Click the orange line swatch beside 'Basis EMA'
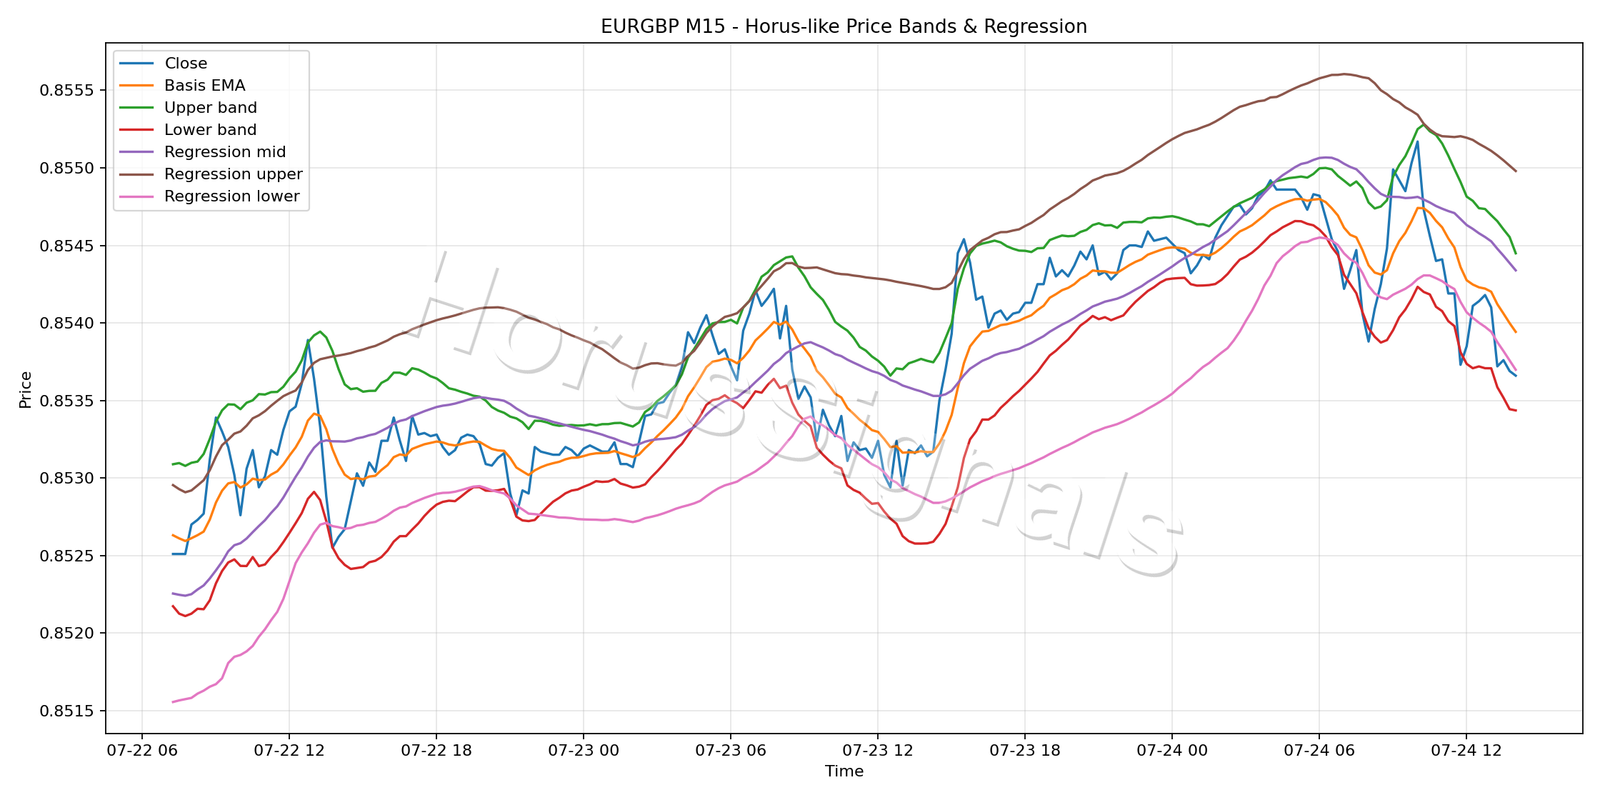1600x800 pixels. point(137,86)
